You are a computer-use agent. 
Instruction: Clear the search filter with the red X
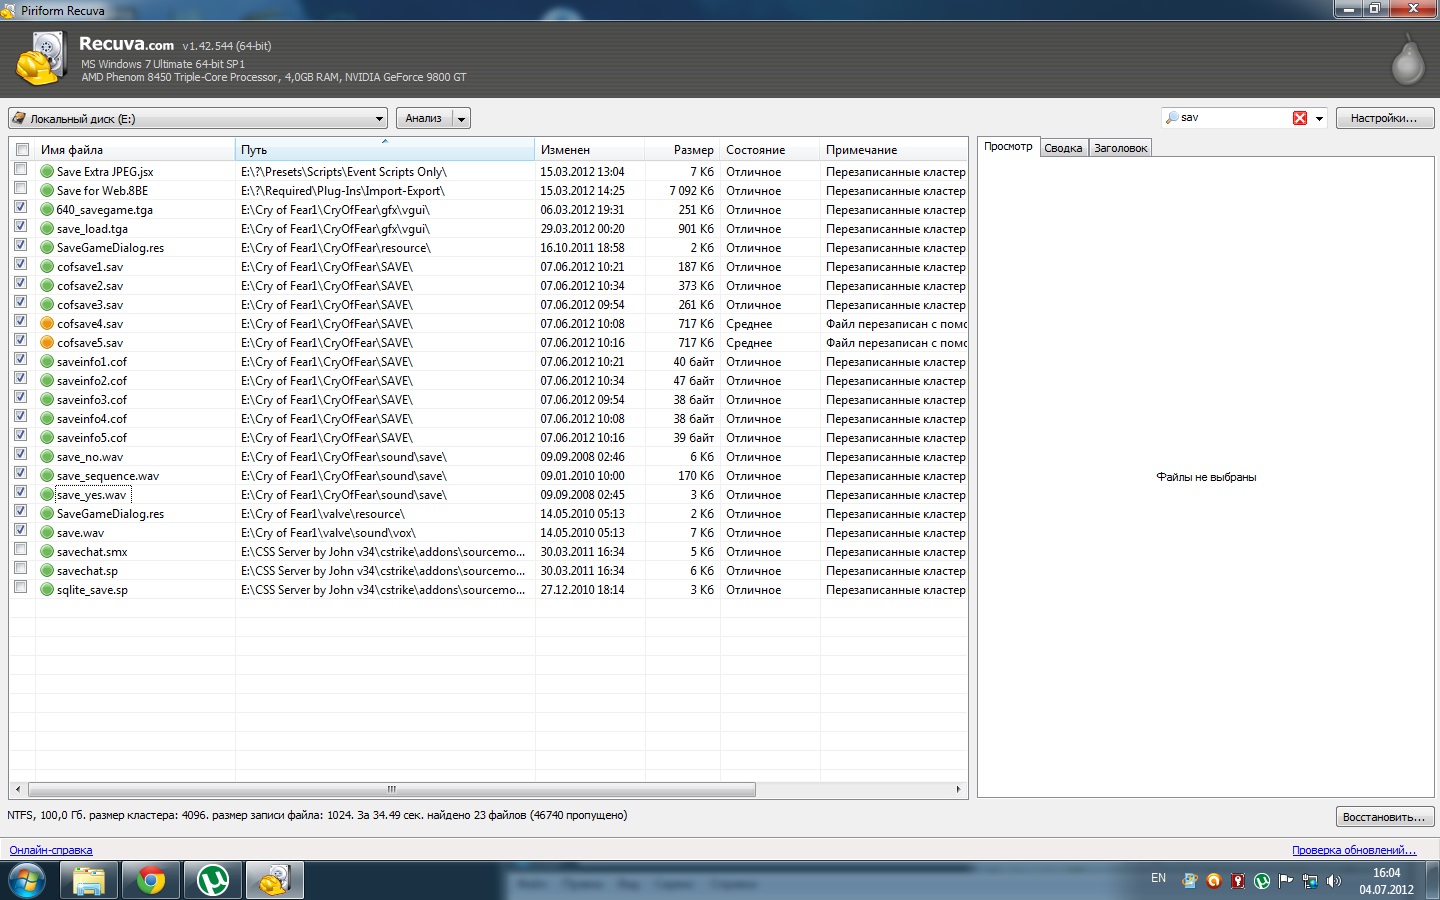pyautogui.click(x=1300, y=118)
